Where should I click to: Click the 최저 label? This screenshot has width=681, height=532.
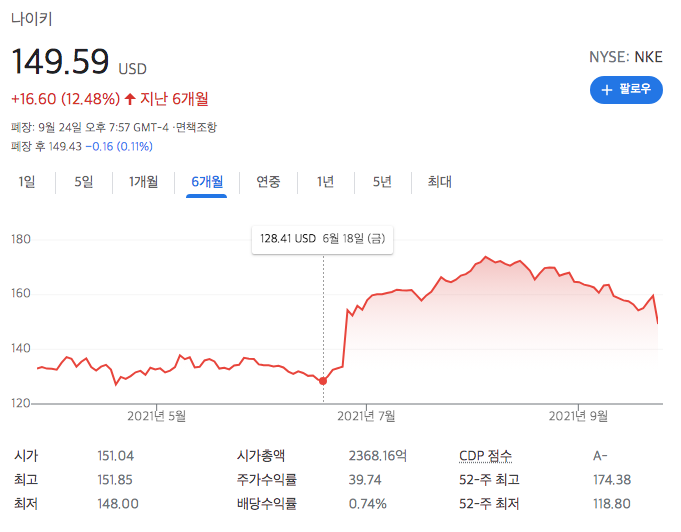26,504
